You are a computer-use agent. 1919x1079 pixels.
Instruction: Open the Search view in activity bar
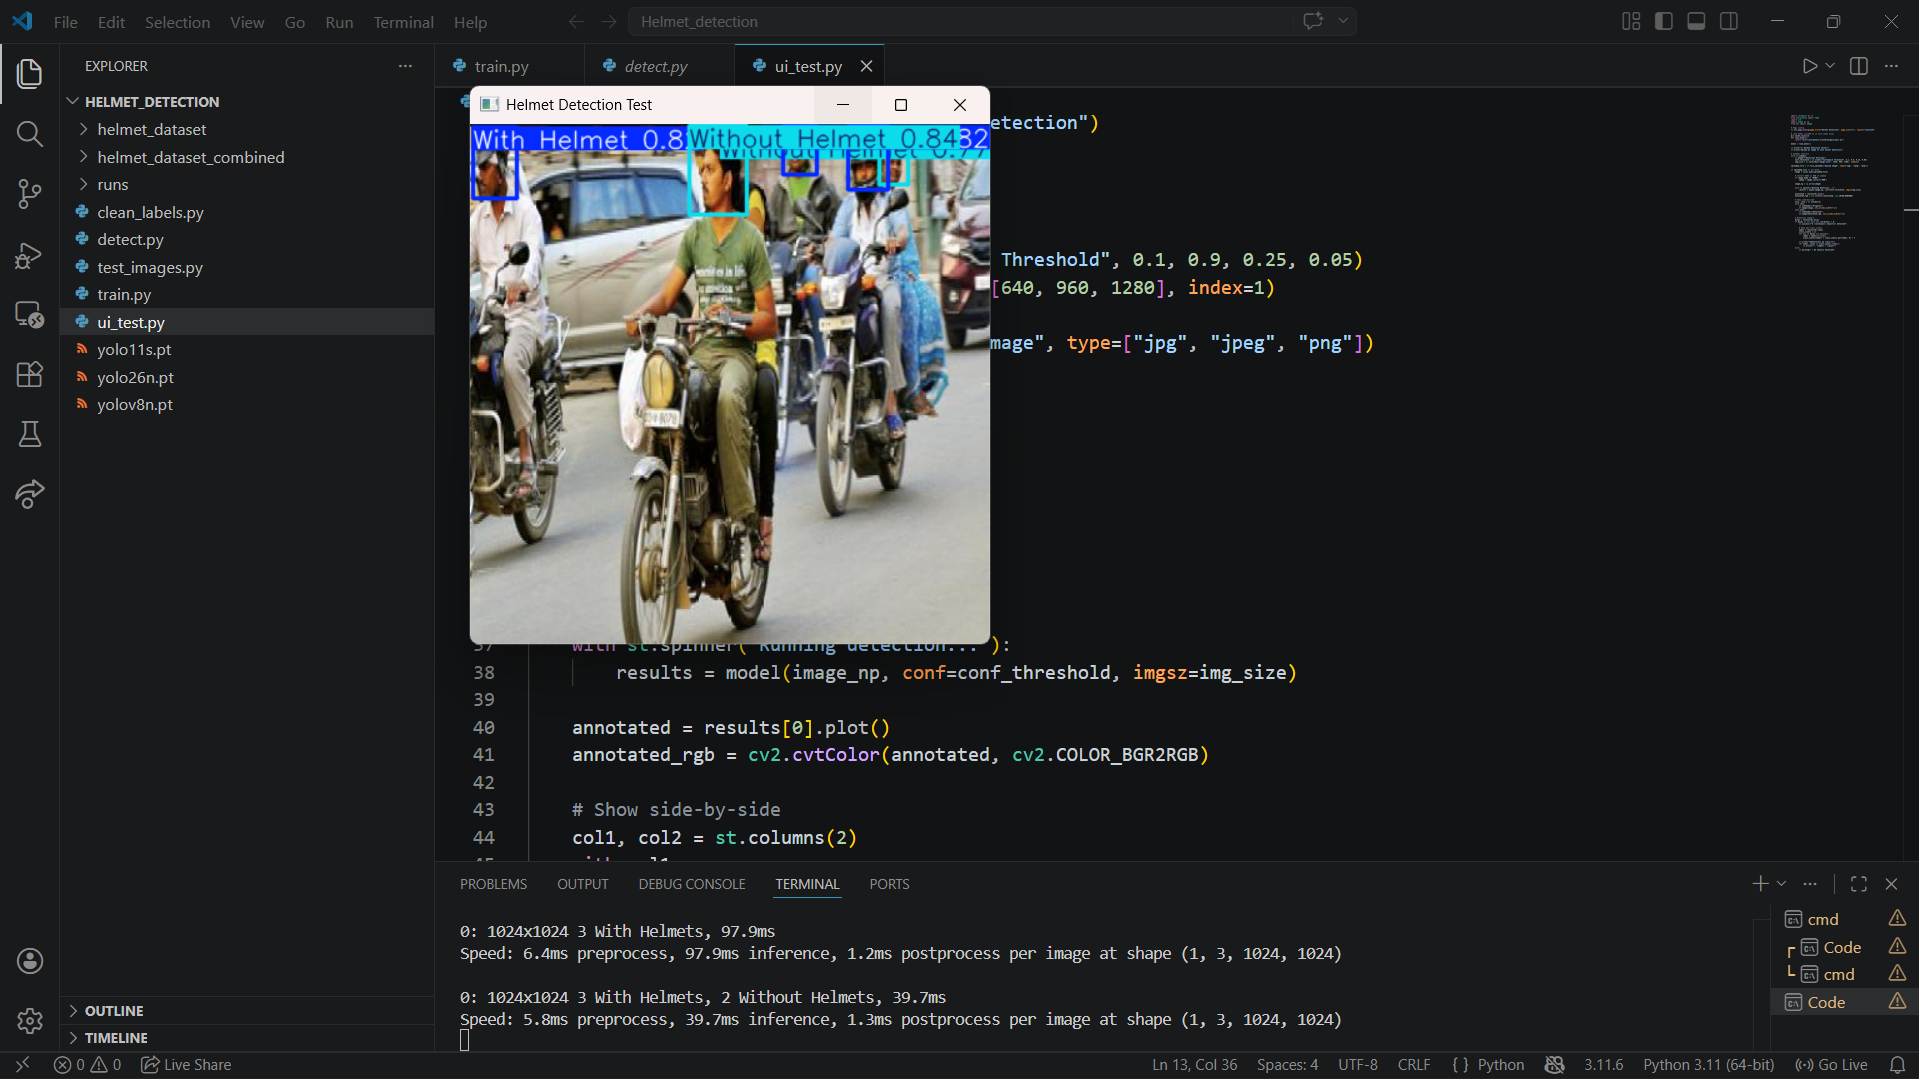[x=29, y=134]
